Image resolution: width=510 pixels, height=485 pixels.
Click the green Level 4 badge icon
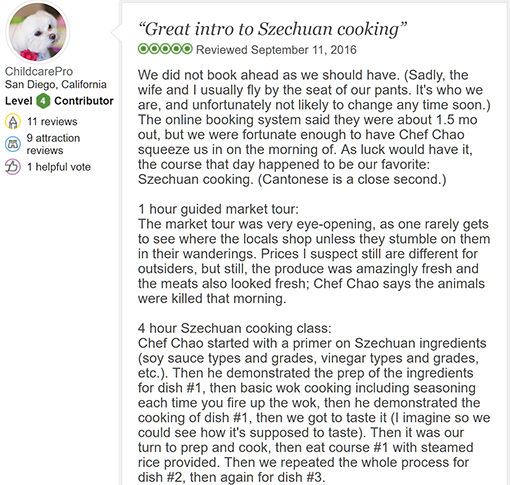[43, 101]
